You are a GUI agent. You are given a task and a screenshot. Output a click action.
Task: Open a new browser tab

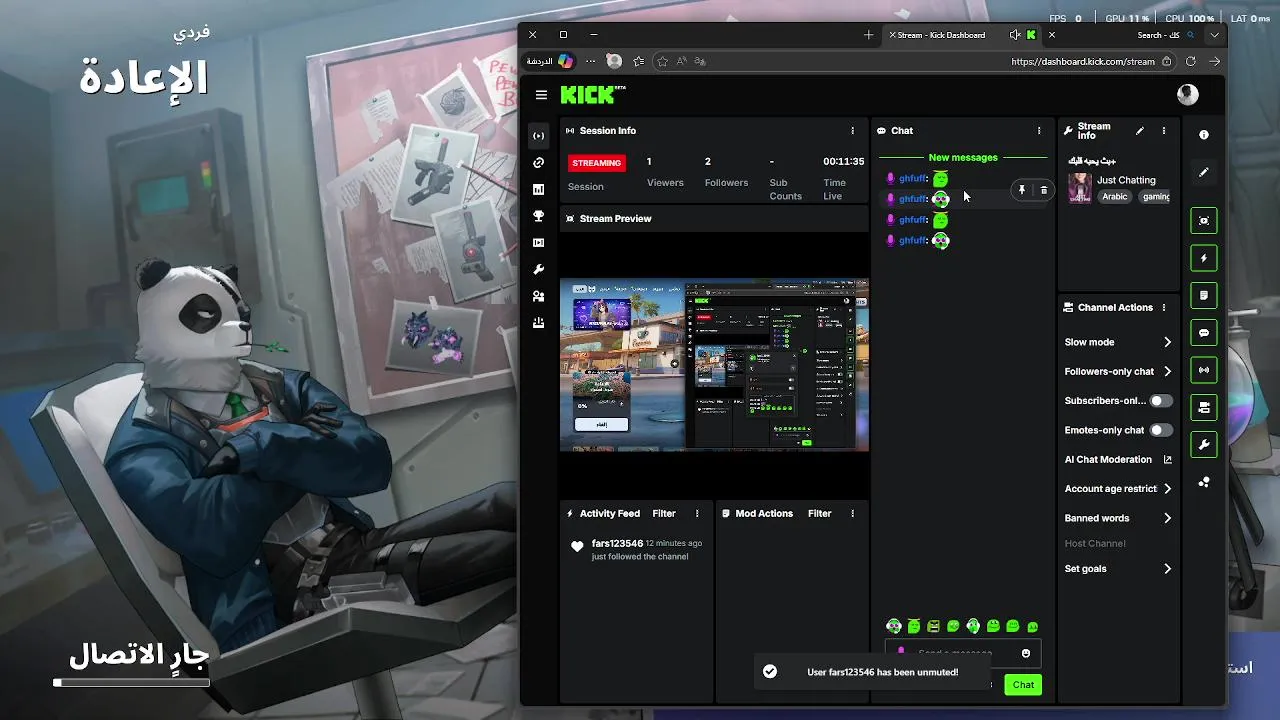868,35
